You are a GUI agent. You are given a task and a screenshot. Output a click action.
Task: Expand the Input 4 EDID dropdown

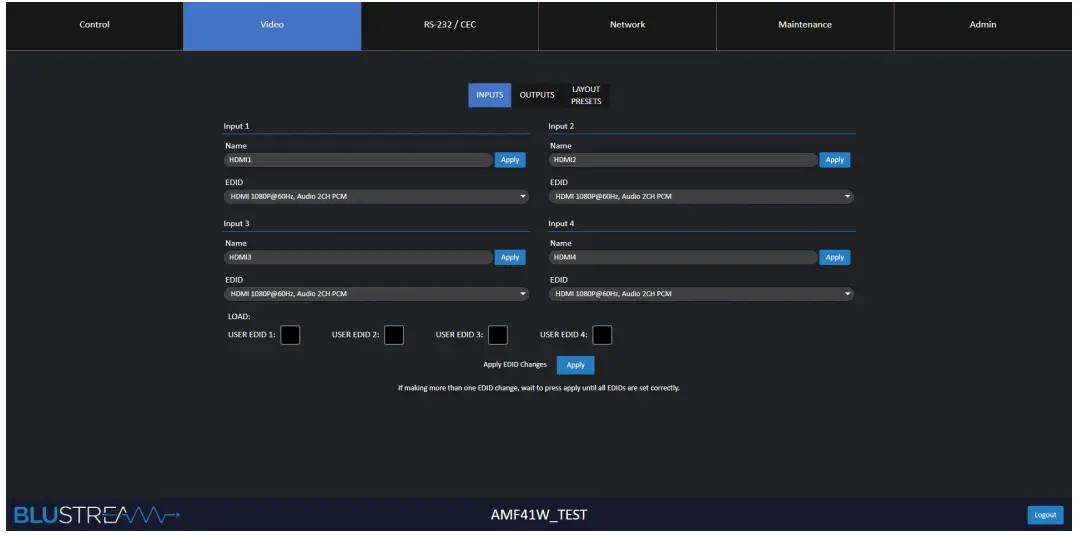point(701,294)
